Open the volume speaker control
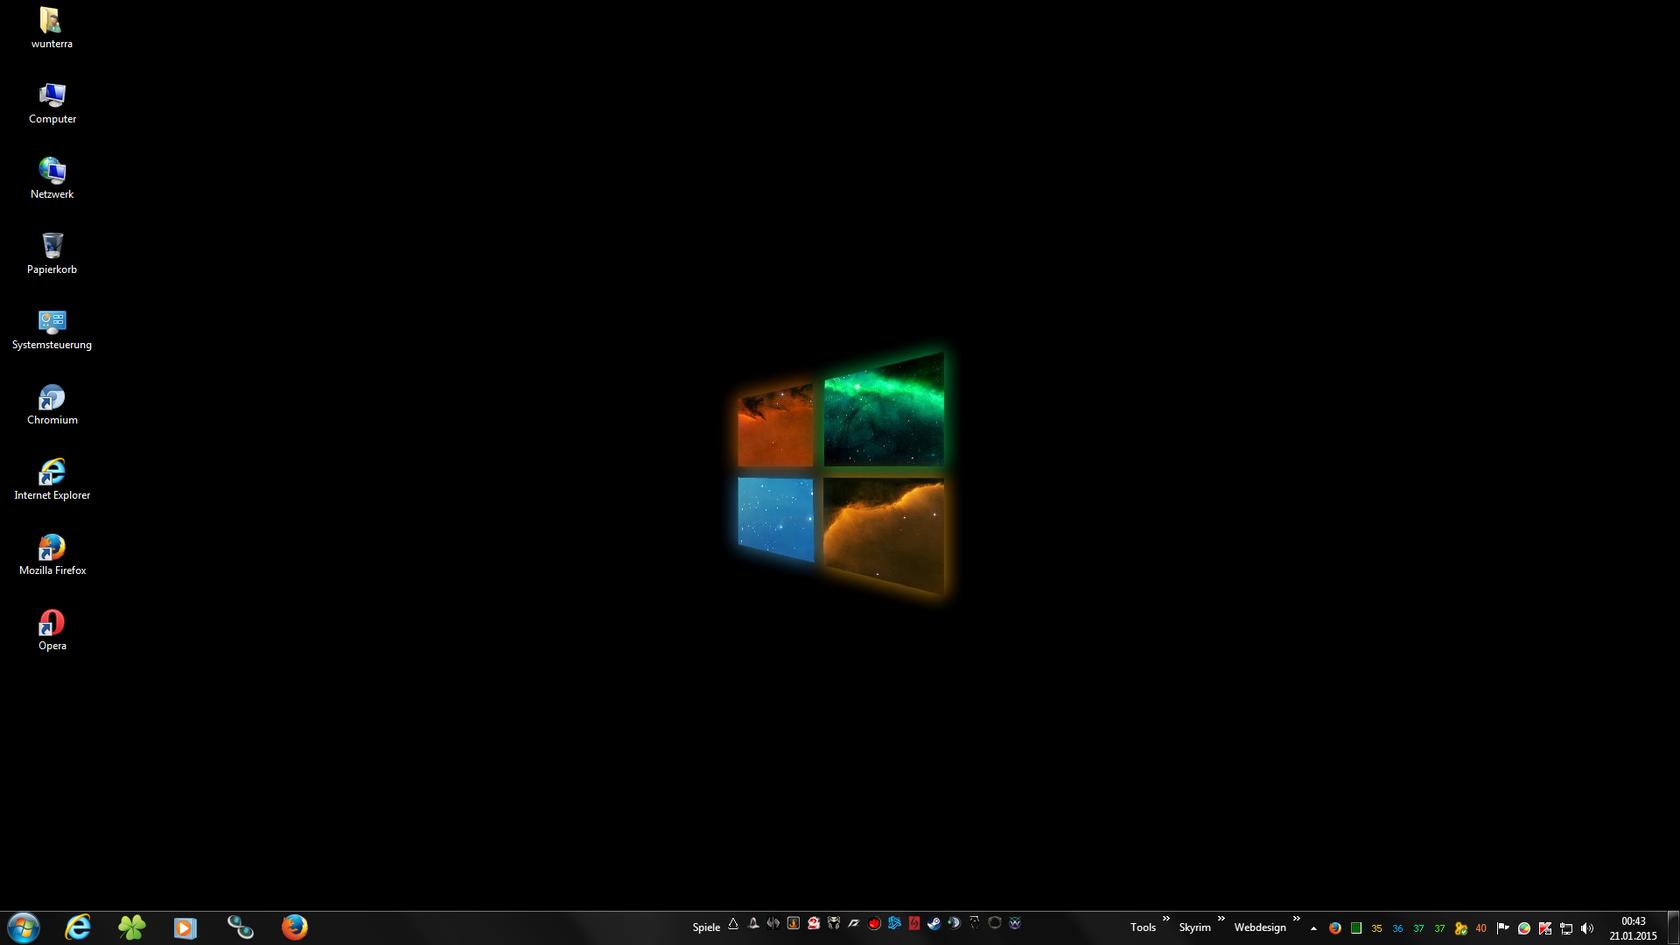The image size is (1680, 945). coord(1587,928)
